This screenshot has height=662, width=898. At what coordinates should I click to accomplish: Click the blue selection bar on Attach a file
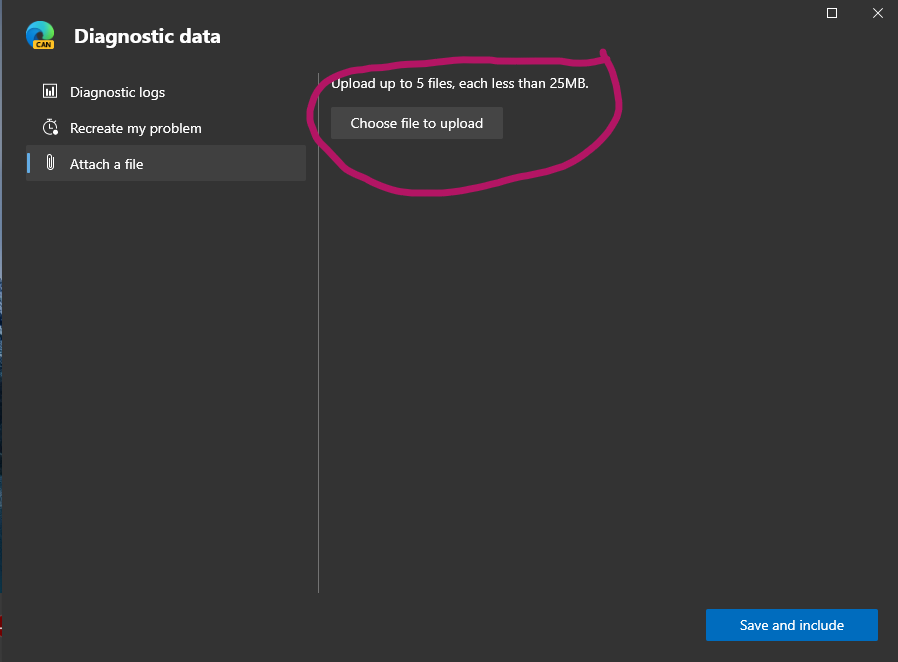pyautogui.click(x=29, y=163)
